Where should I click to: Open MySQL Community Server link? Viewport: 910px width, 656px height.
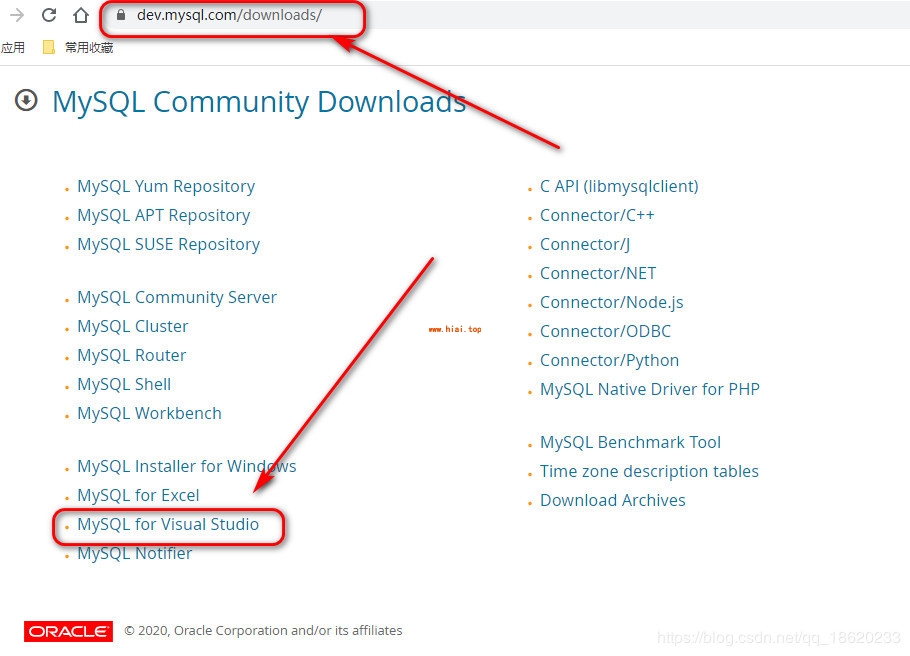click(x=177, y=297)
